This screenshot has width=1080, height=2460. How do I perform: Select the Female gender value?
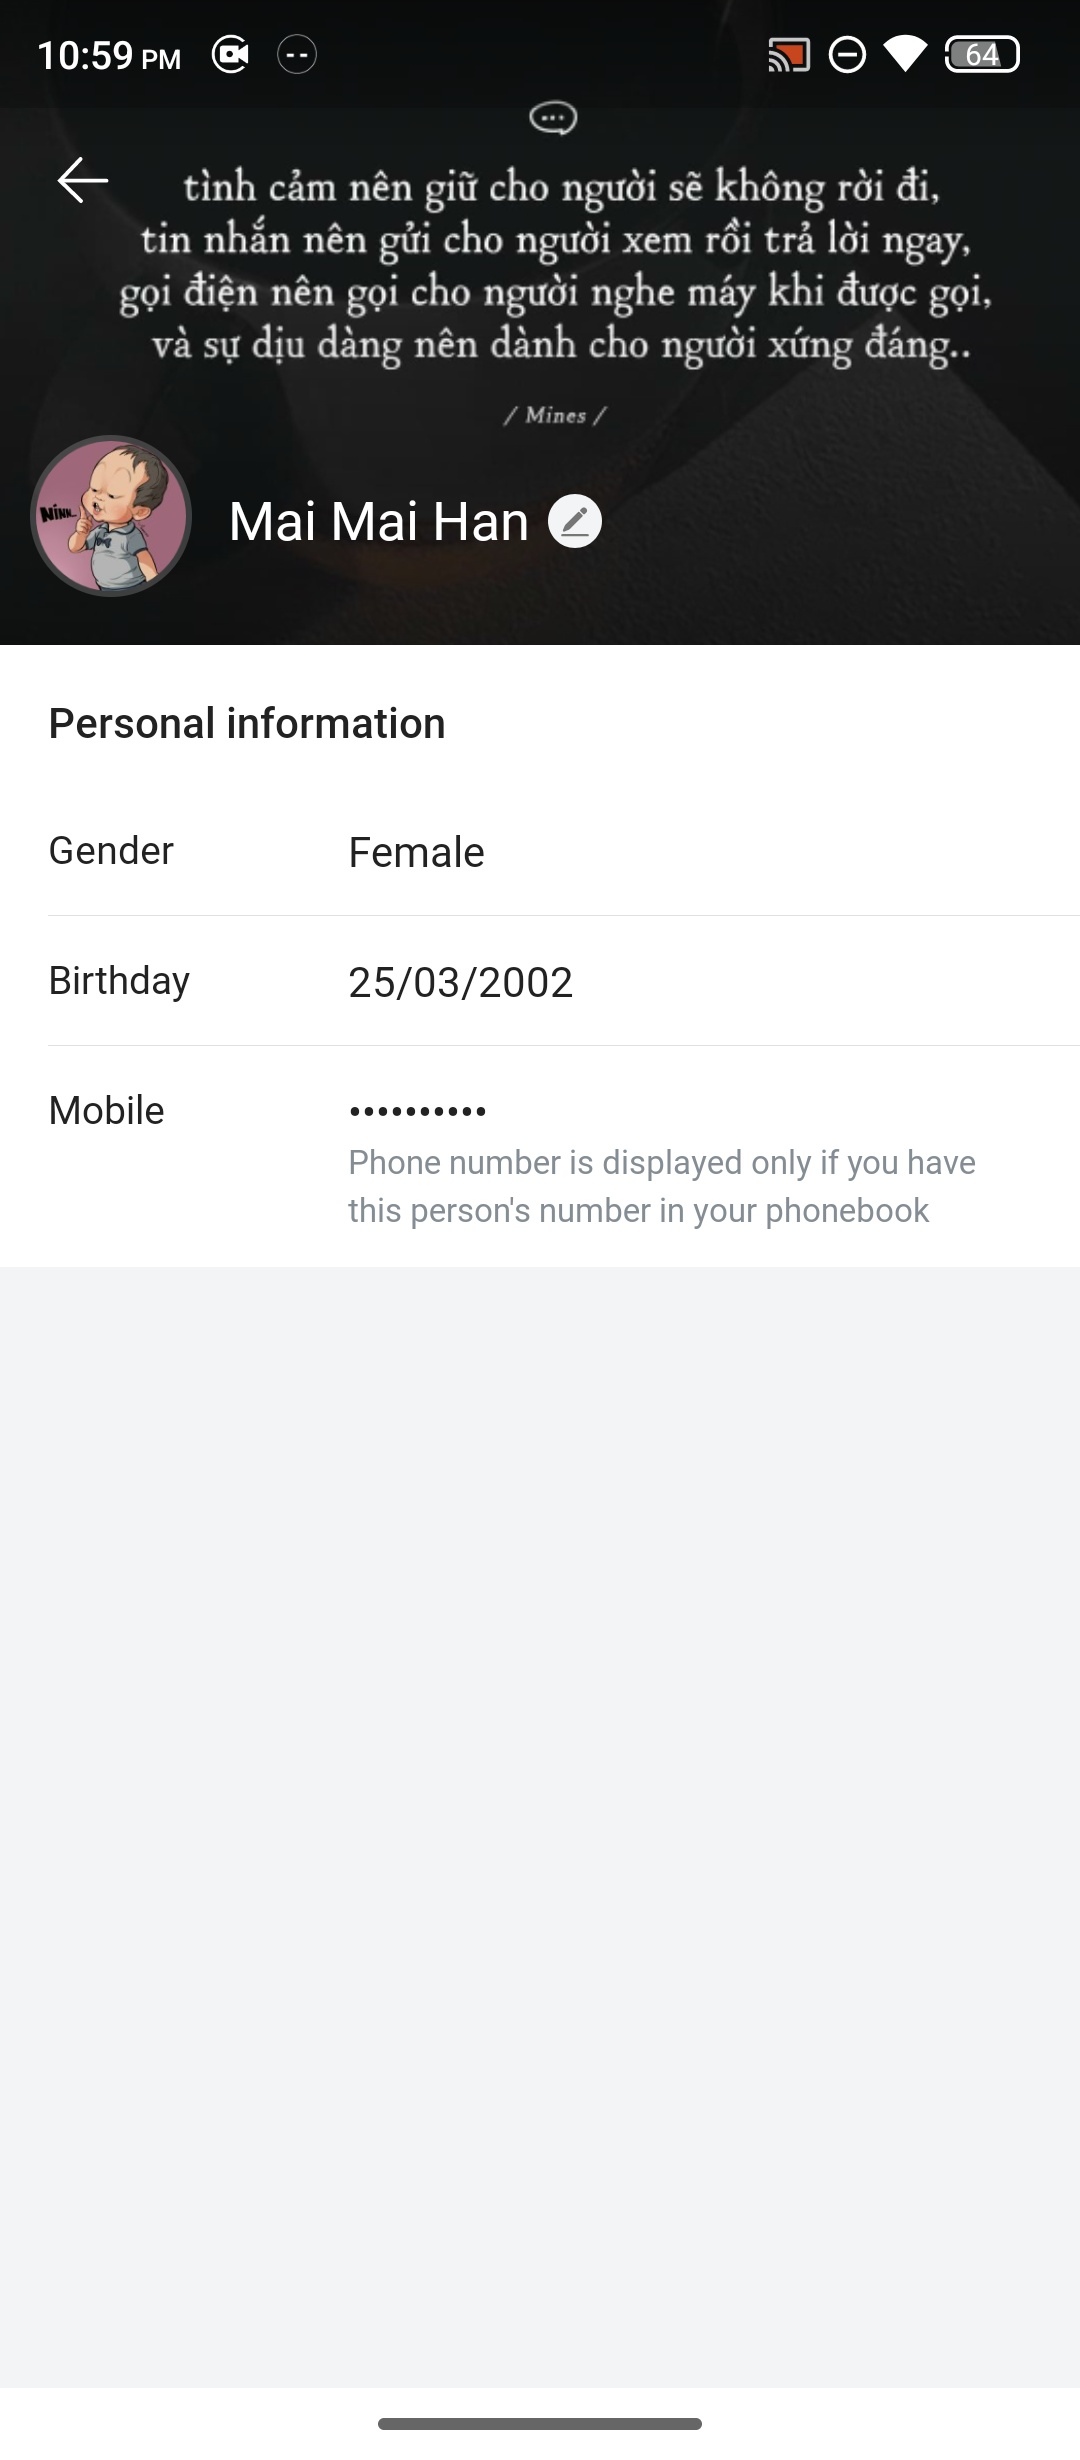pos(416,853)
